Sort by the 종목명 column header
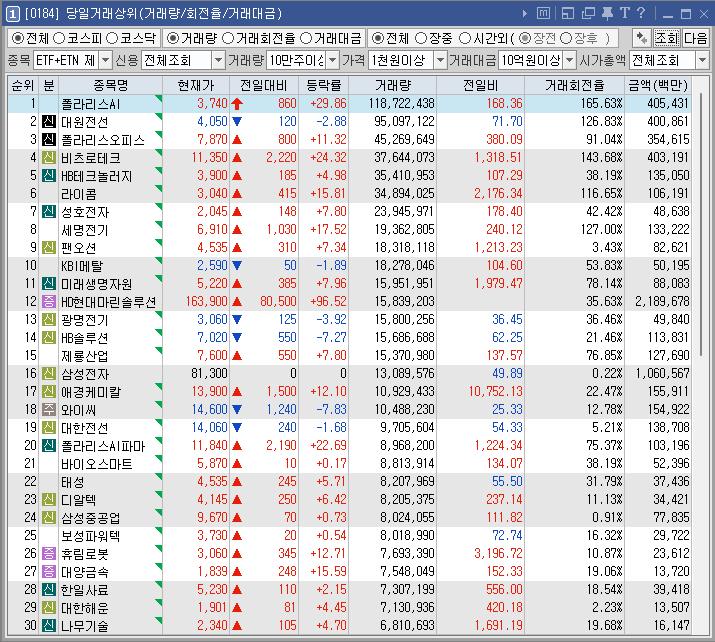This screenshot has width=715, height=642. (110, 85)
